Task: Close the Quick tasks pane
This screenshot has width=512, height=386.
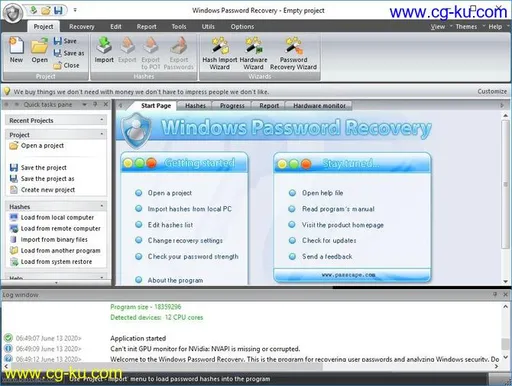Action: 106,104
